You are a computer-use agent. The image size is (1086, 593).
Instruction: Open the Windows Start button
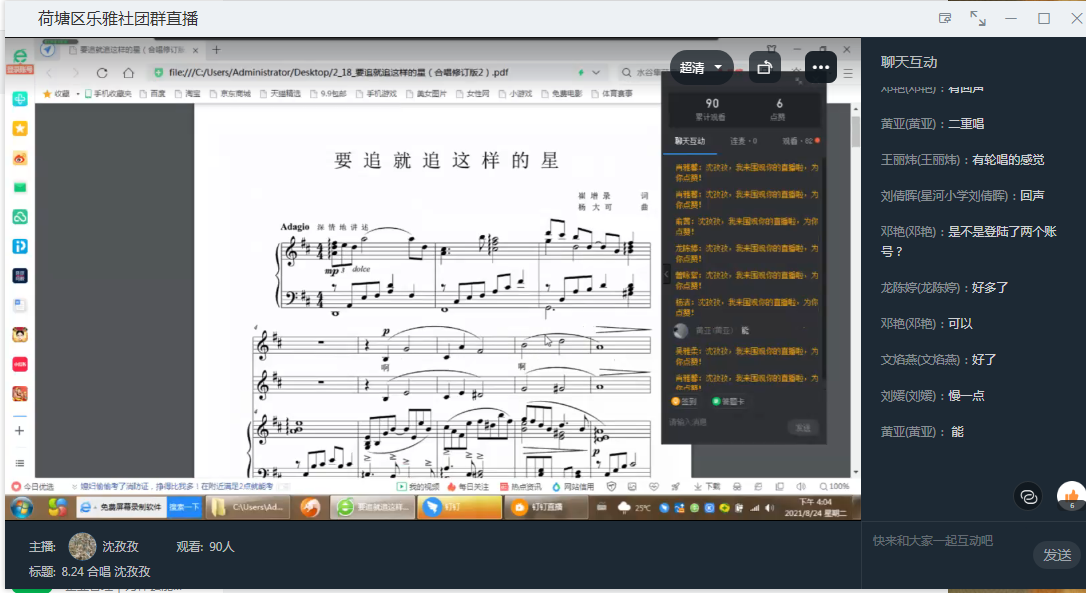pos(22,507)
